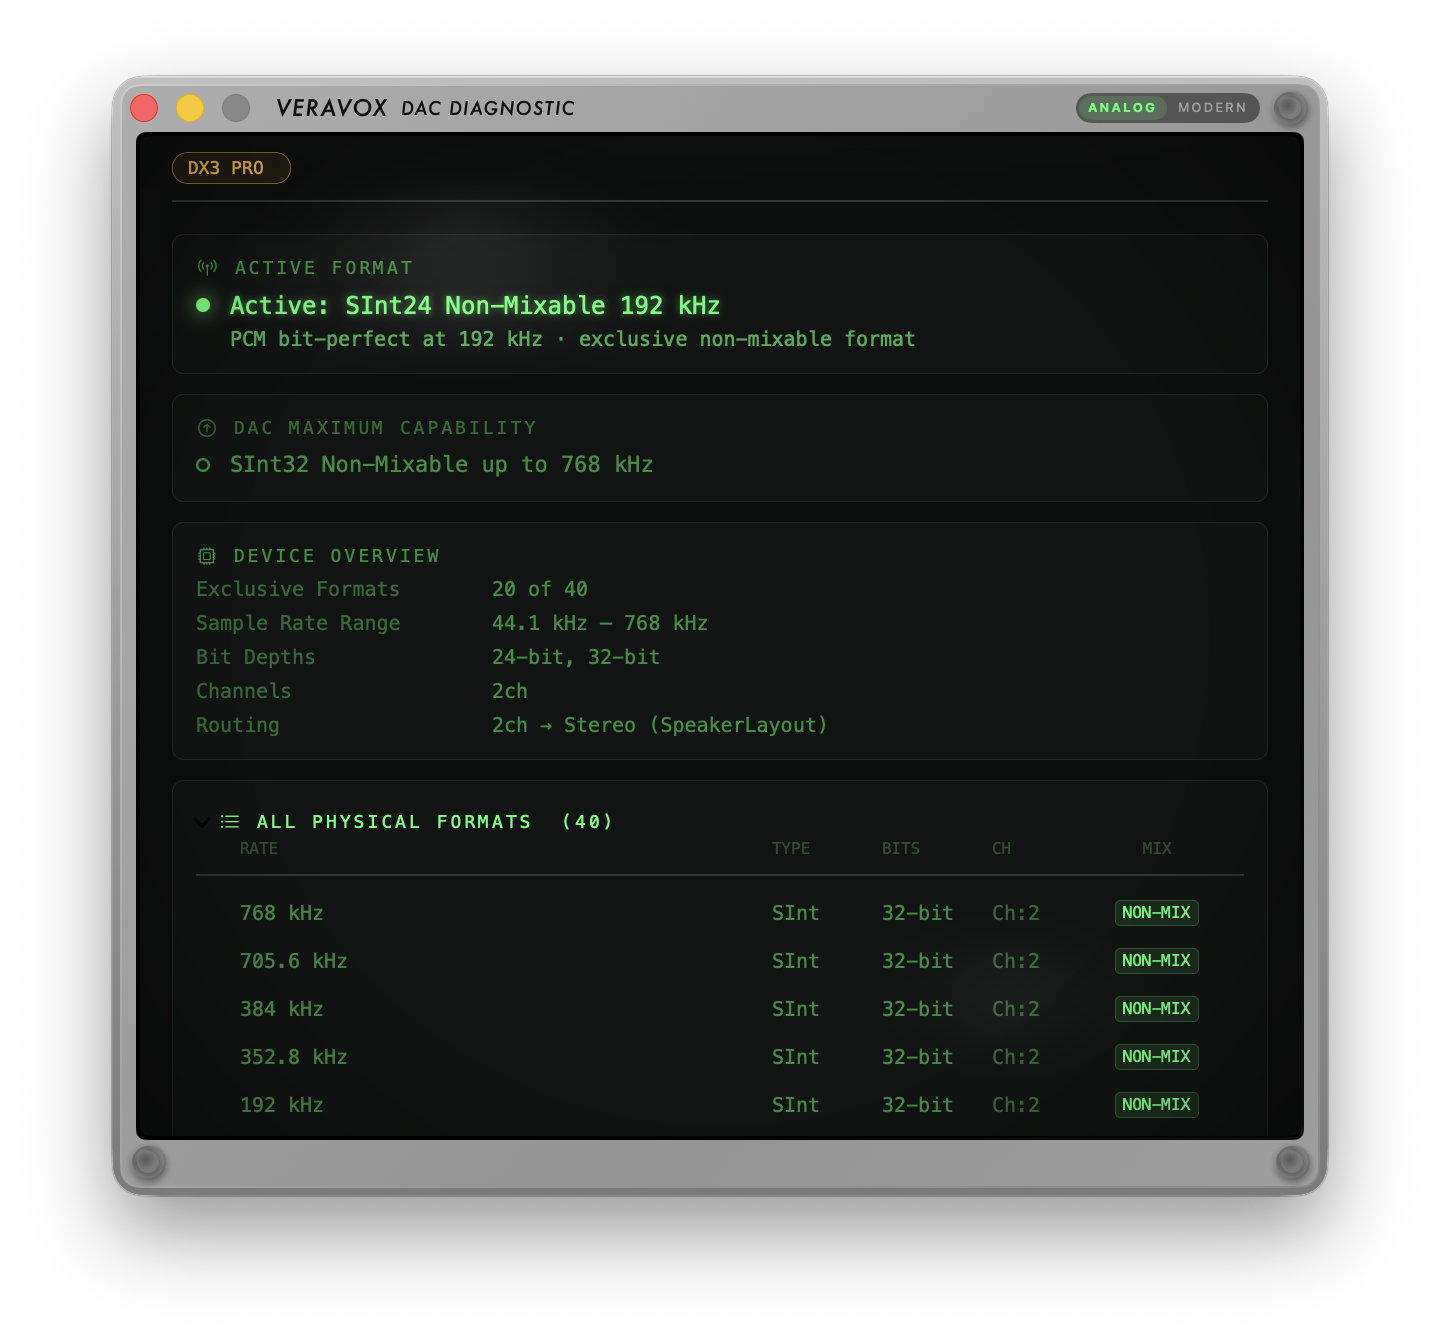The image size is (1440, 1344).
Task: Click the SInt type in 768 kHz row
Action: click(796, 913)
